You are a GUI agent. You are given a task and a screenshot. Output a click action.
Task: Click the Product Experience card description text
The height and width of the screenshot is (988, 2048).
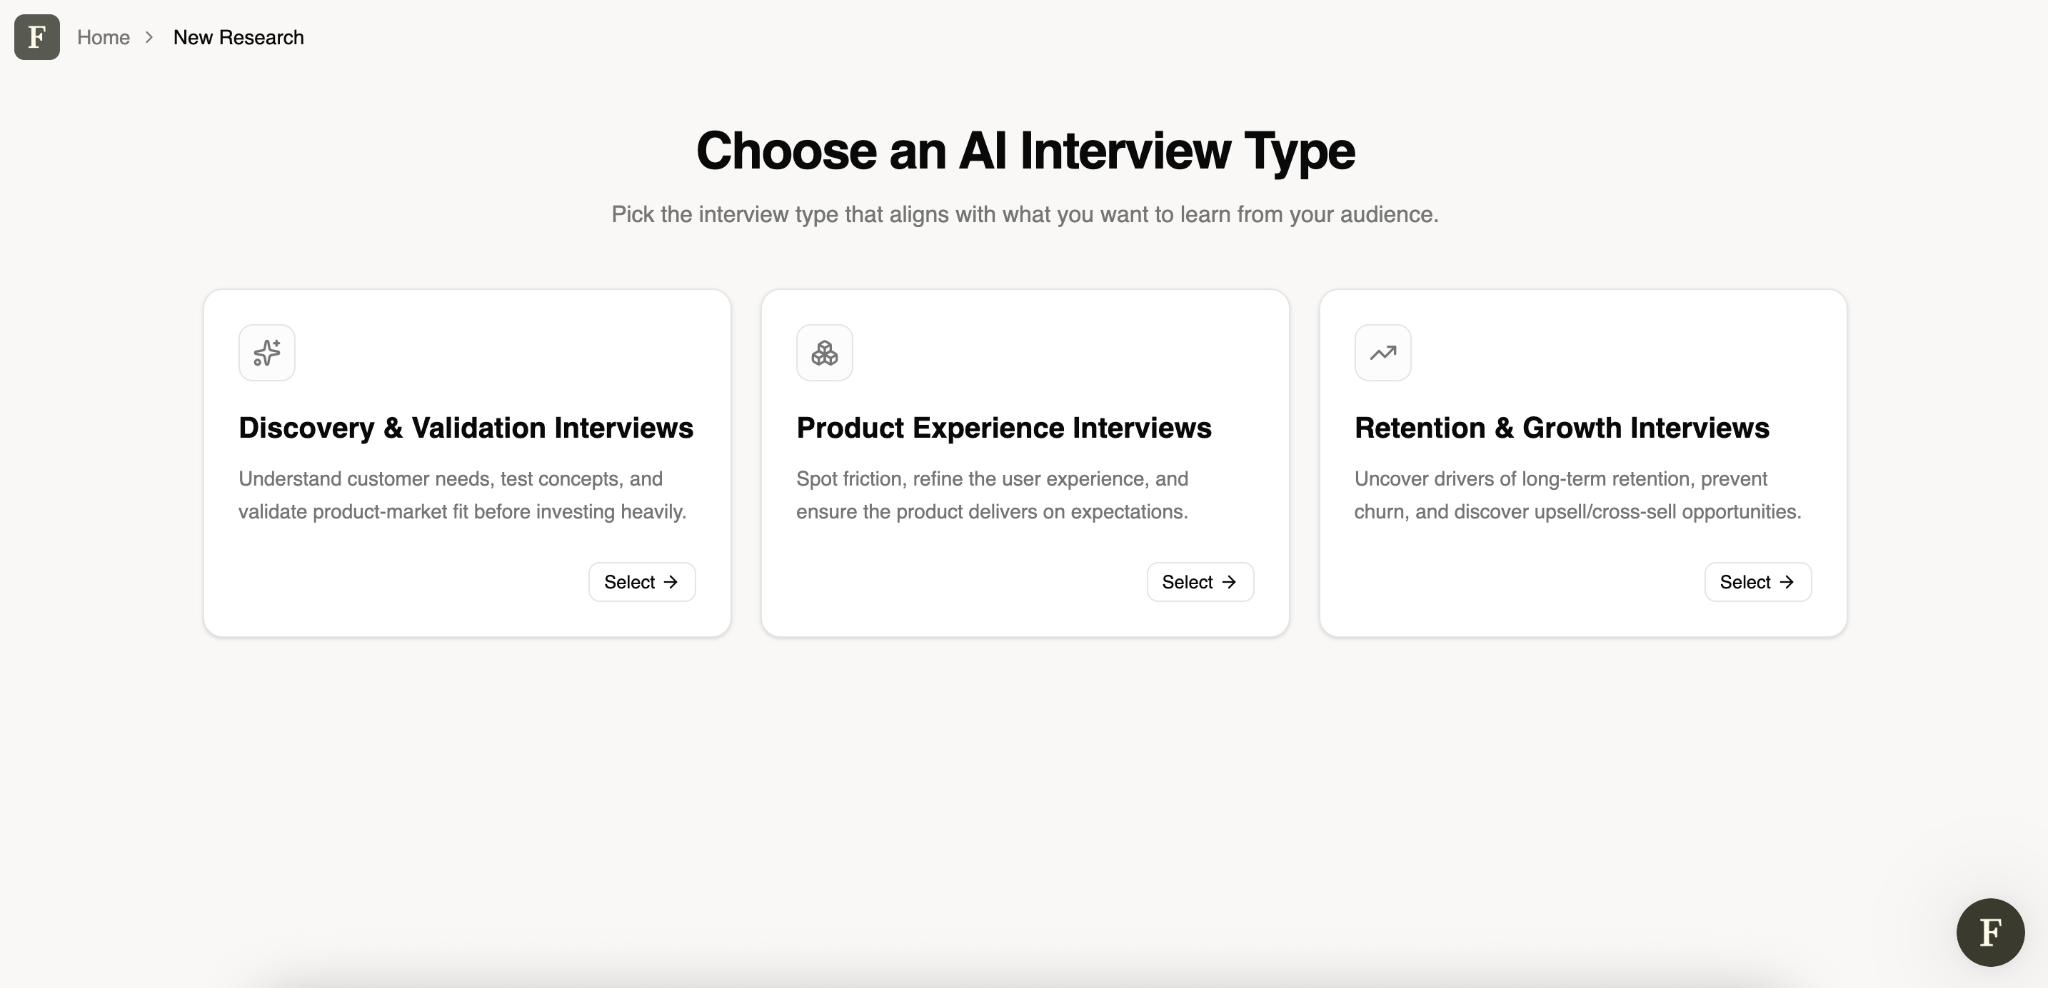tap(992, 495)
